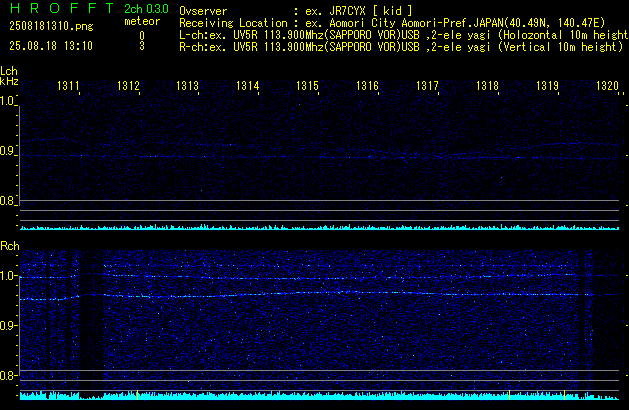Select the 1312 time tick
629x410 pixels.
(x=128, y=86)
